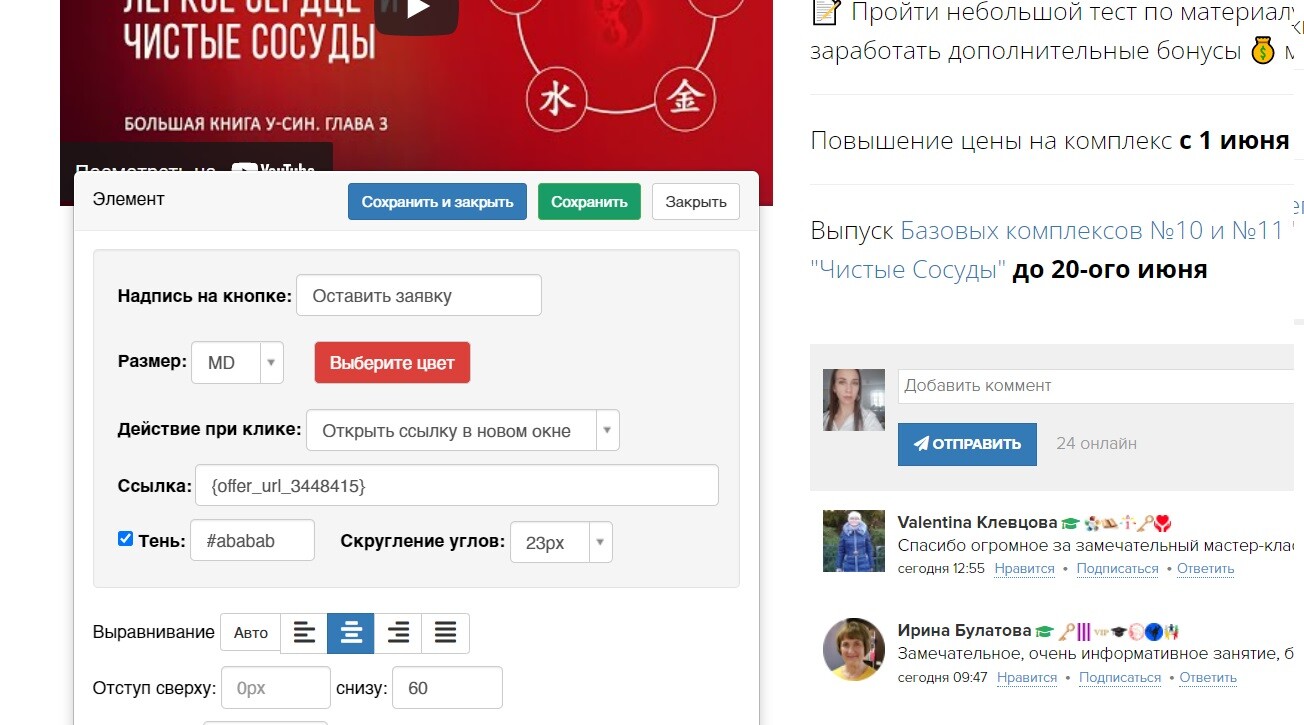Choose right alignment icon
Image resolution: width=1304 pixels, height=725 pixels.
(398, 633)
